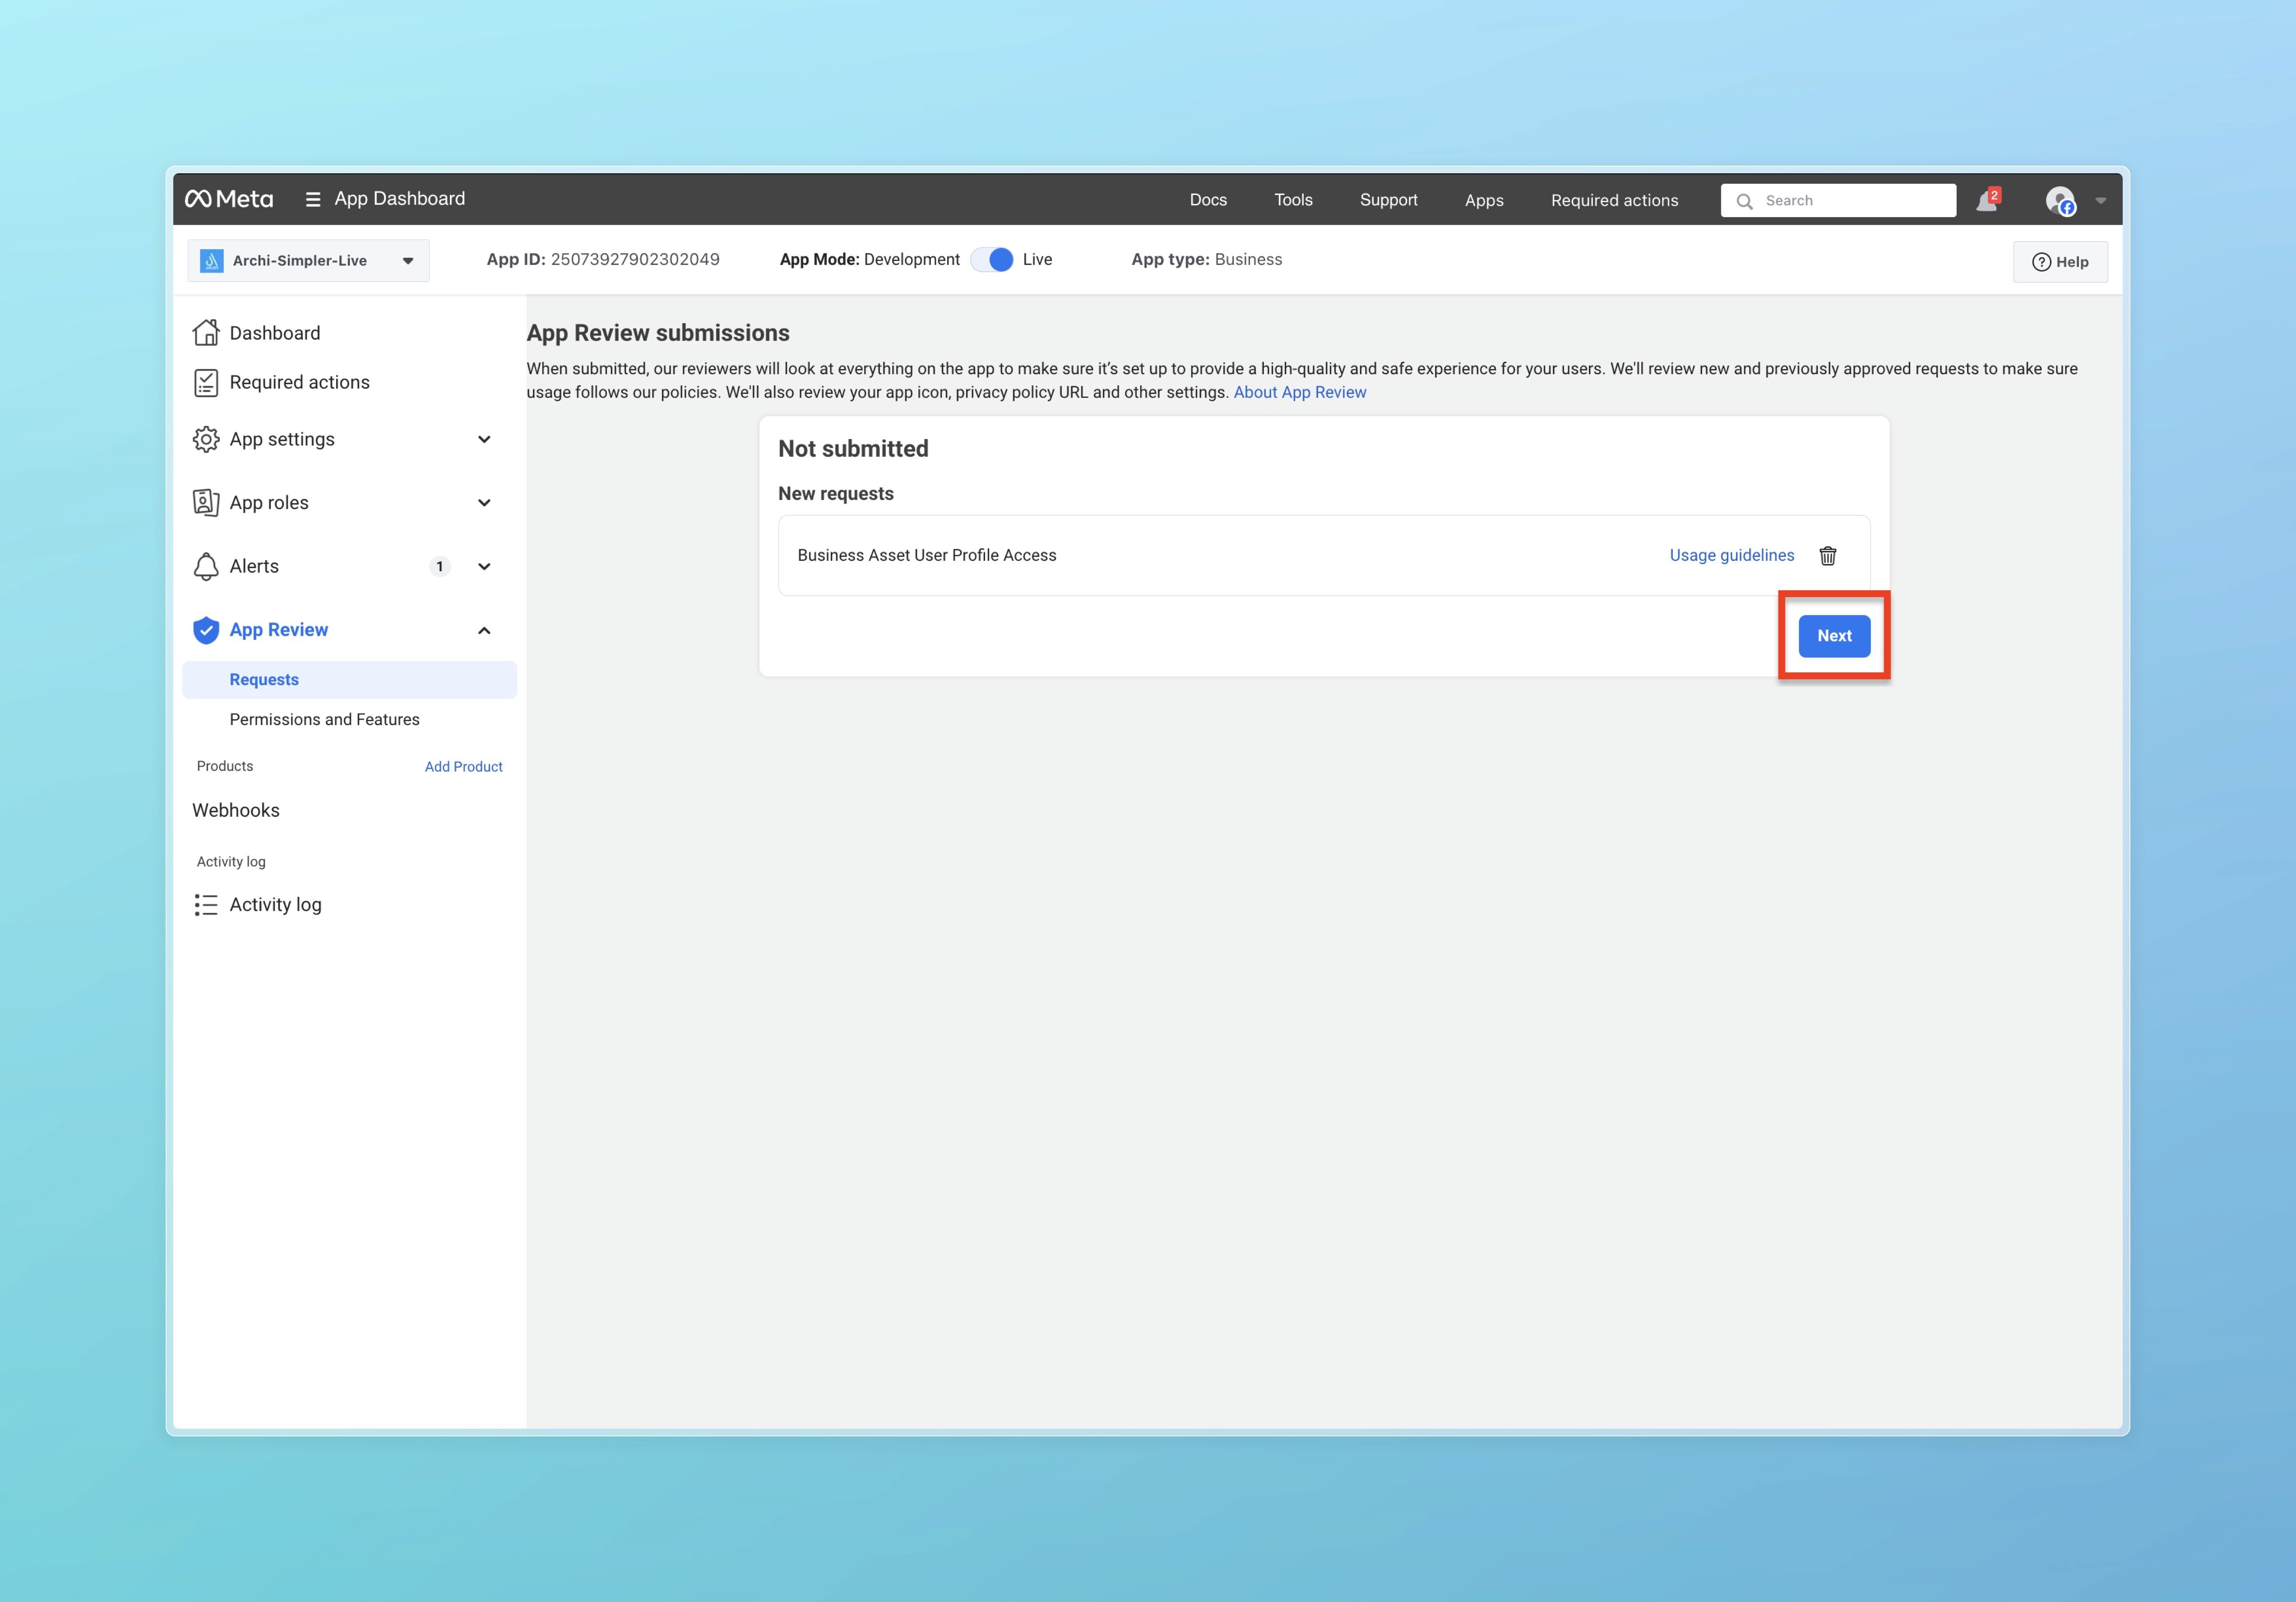Click the Meta logo
This screenshot has height=1602, width=2296.
point(229,199)
